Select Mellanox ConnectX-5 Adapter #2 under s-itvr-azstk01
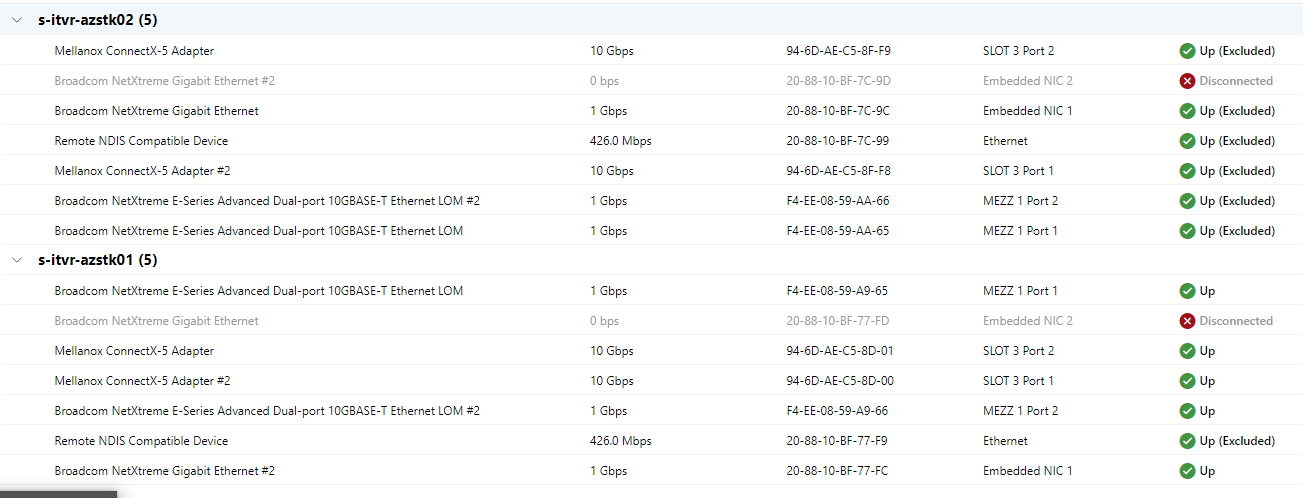The height and width of the screenshot is (498, 1303). coord(142,381)
